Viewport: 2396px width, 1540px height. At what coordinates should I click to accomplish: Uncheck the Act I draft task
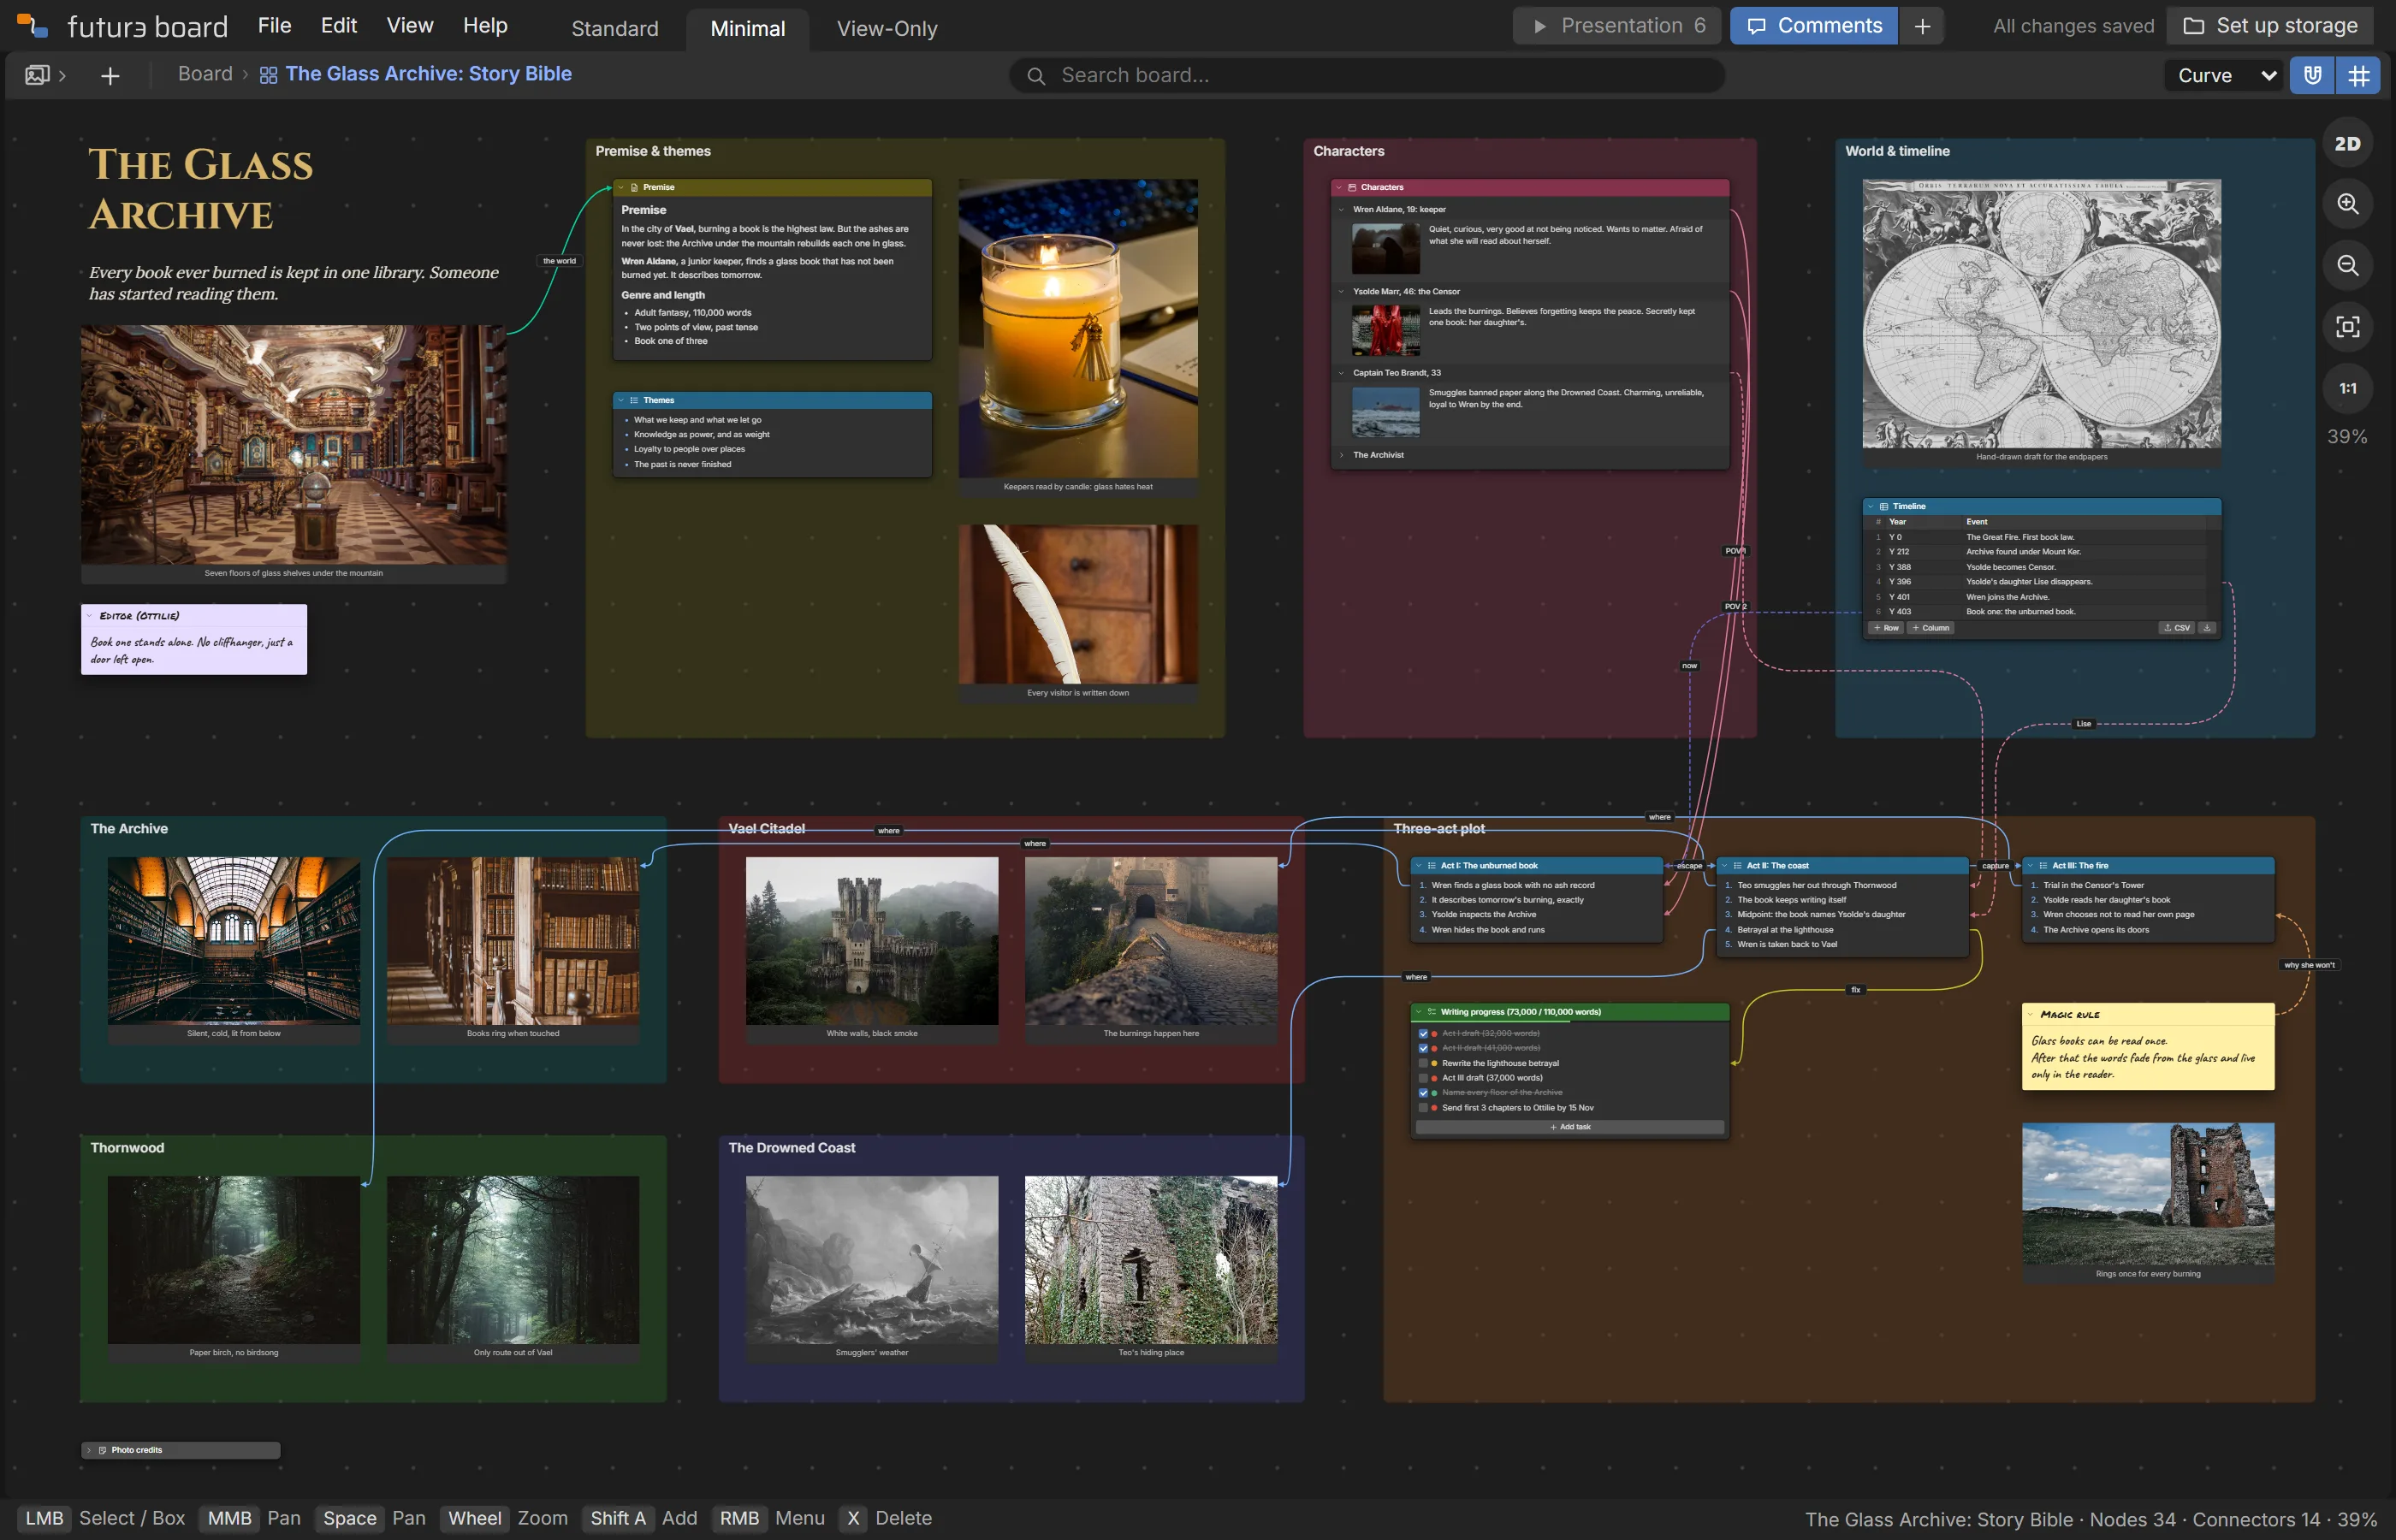coord(1423,1034)
